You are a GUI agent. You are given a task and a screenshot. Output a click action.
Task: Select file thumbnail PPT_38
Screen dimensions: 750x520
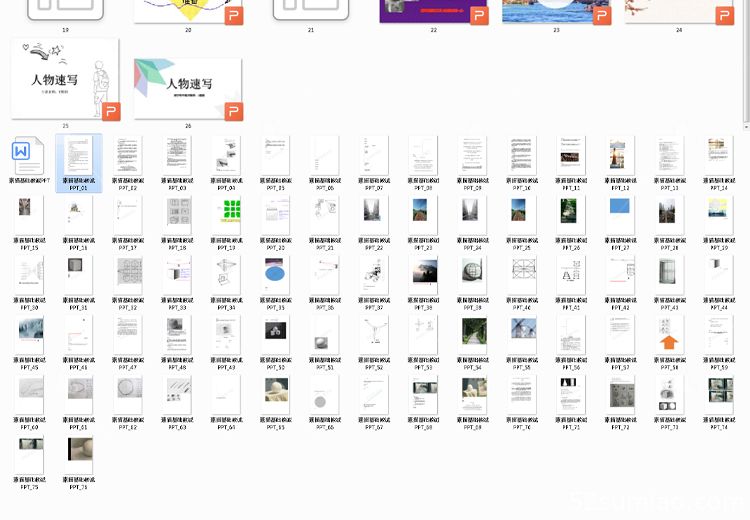(x=423, y=275)
